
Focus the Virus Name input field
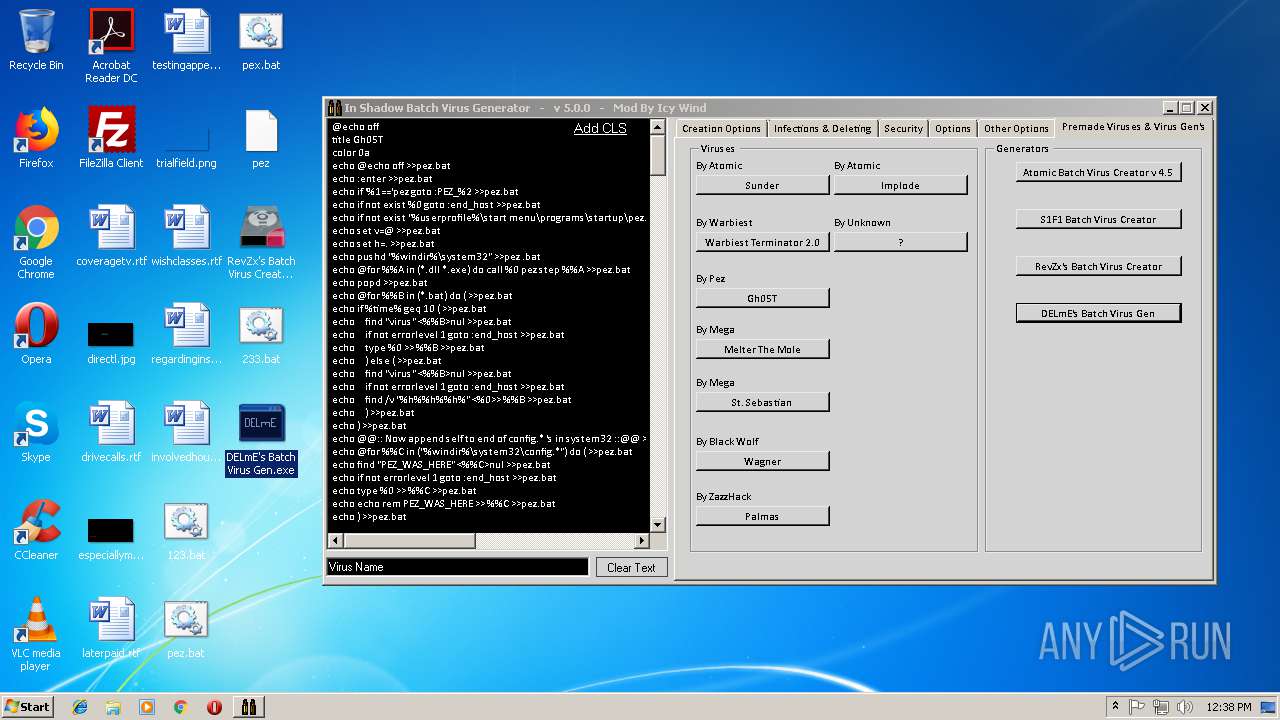point(458,567)
